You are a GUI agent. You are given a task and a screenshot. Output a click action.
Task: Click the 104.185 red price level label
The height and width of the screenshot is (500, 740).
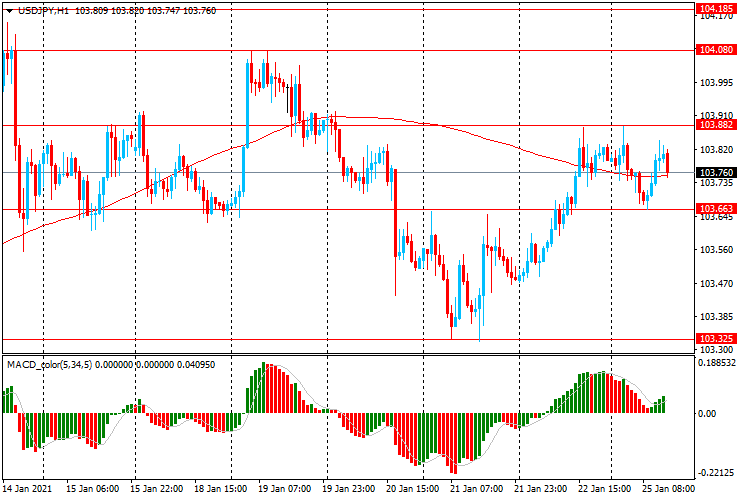(x=716, y=9)
